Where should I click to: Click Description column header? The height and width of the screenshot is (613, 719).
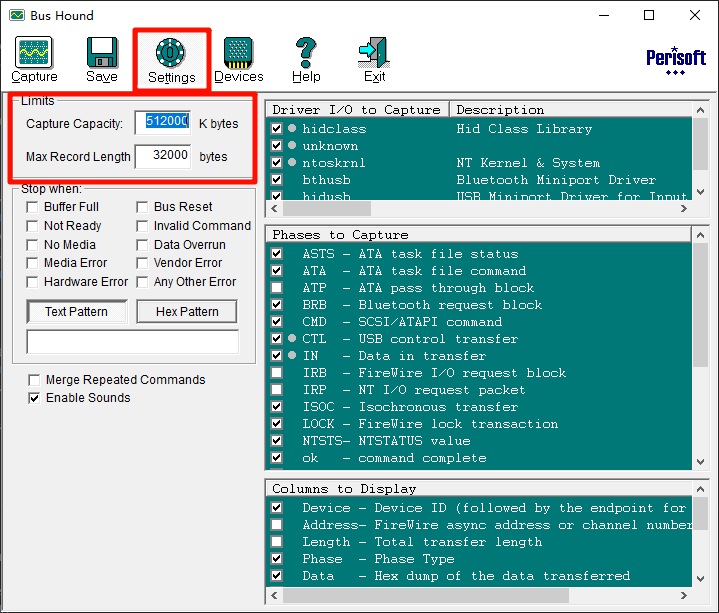571,110
